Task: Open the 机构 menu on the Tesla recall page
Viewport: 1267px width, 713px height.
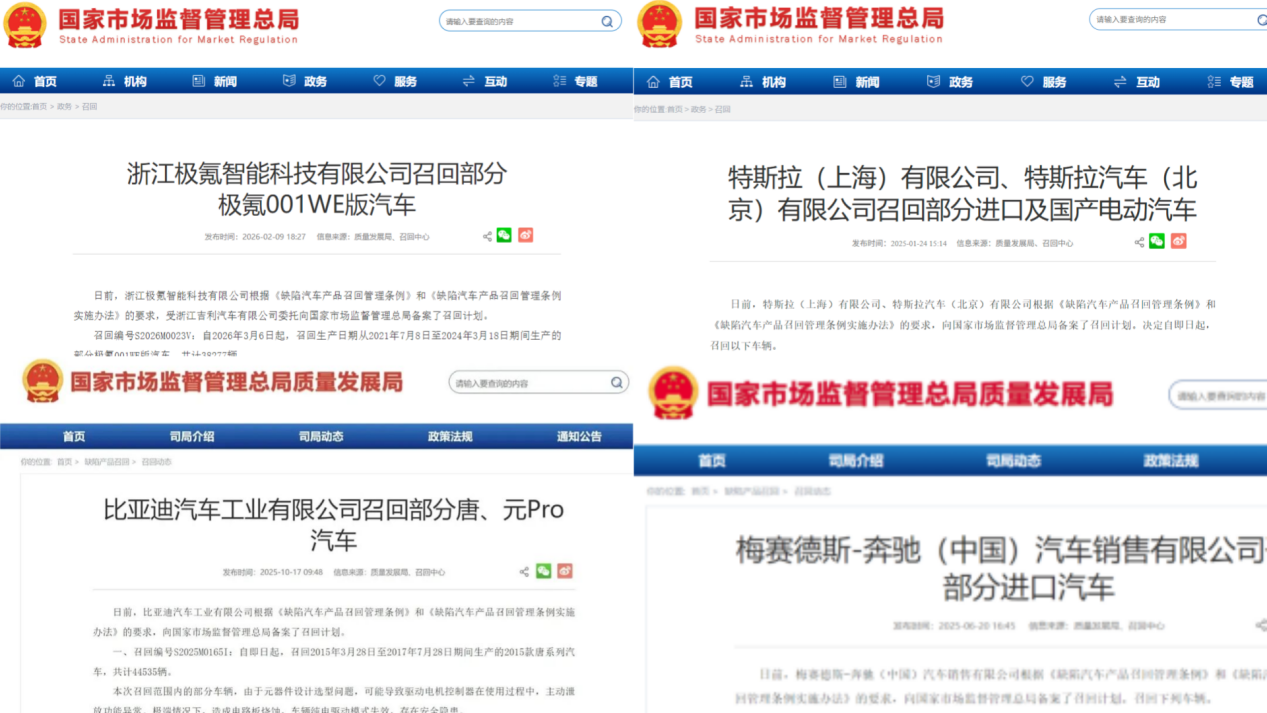Action: pos(763,82)
